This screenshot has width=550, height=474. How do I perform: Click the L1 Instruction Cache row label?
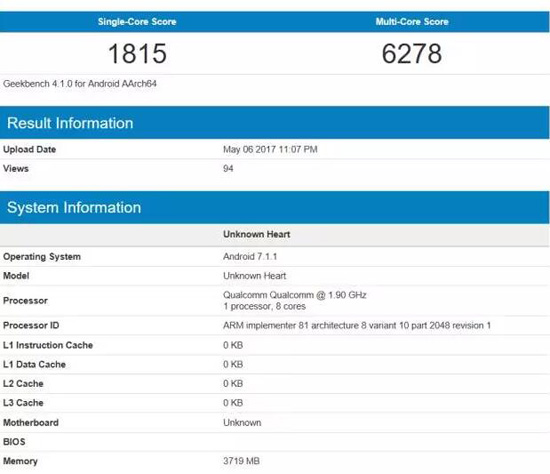[x=48, y=345]
